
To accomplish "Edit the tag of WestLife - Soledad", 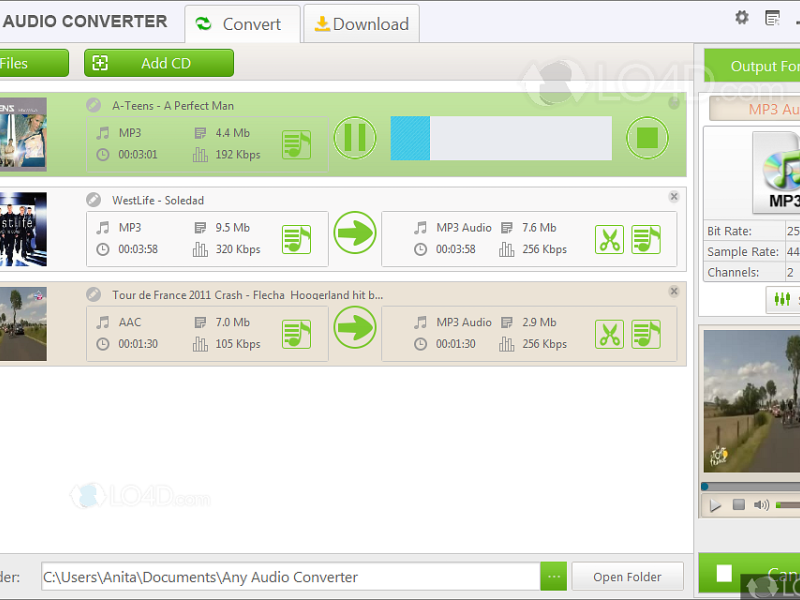I will click(93, 199).
